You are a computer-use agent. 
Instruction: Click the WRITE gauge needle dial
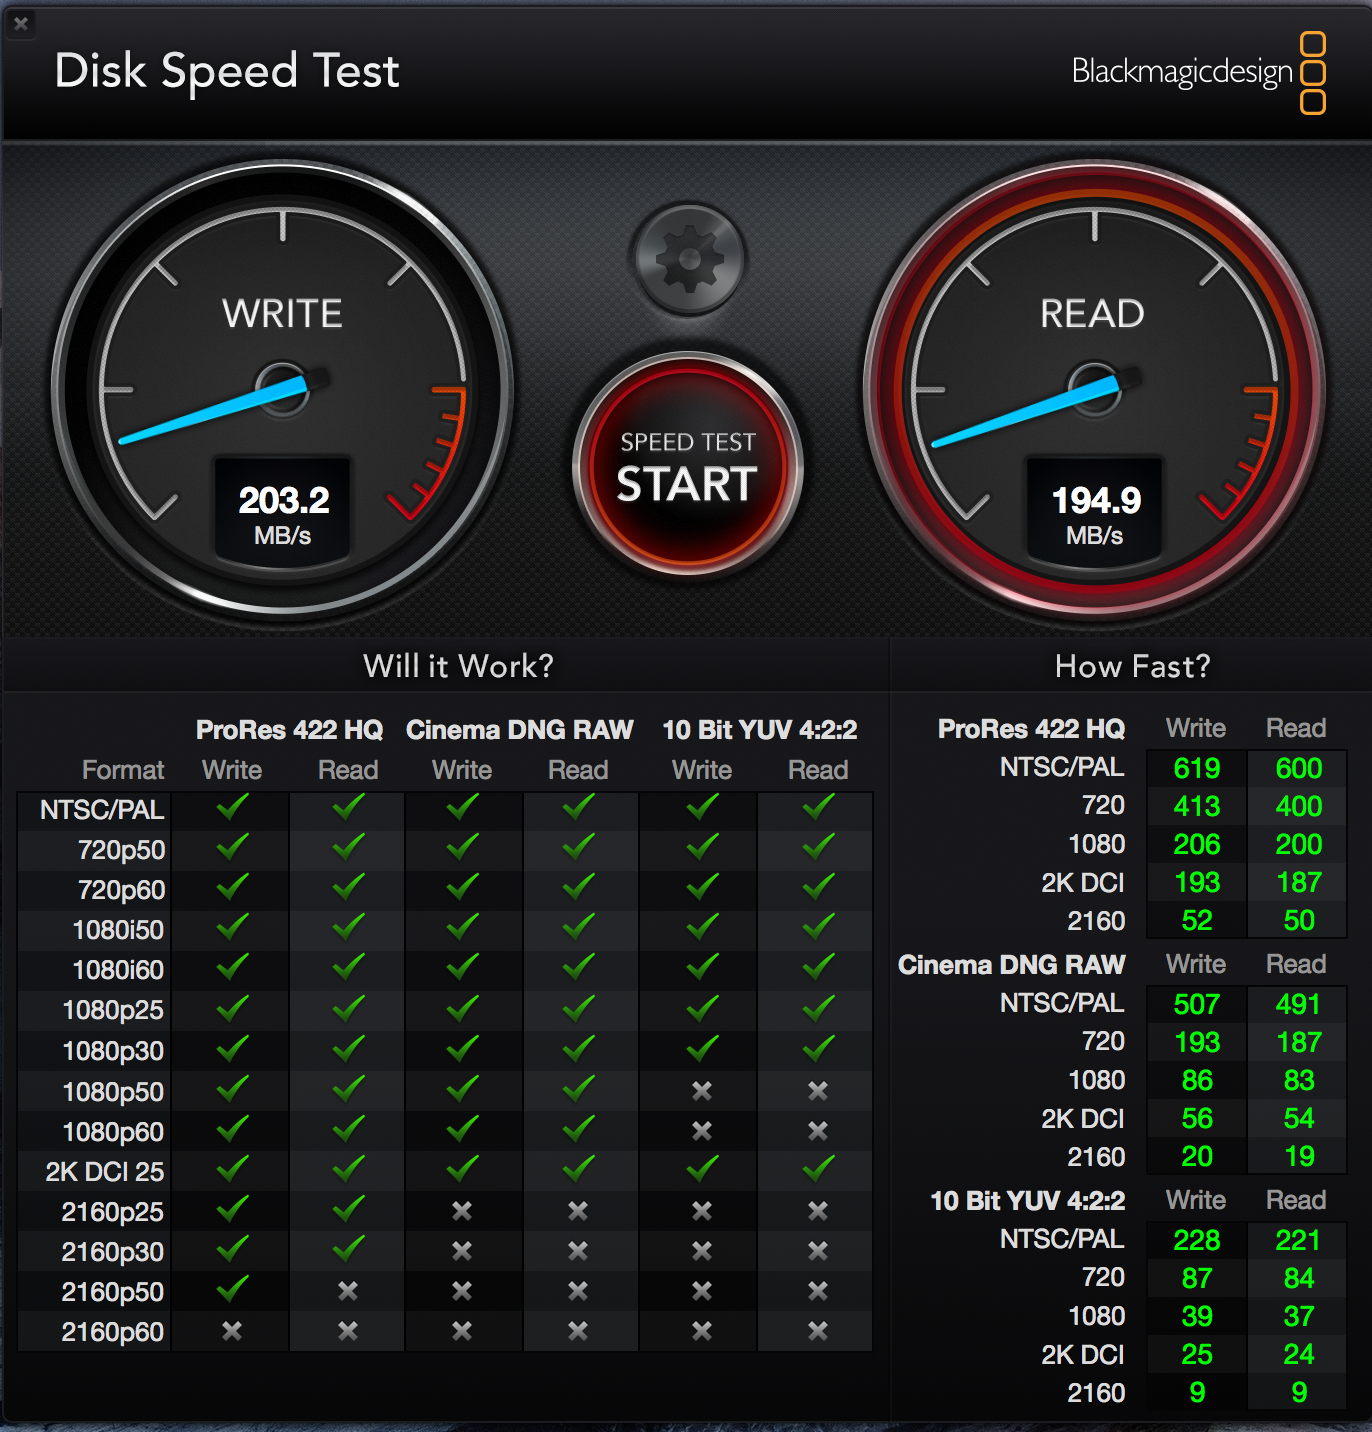coord(283,389)
